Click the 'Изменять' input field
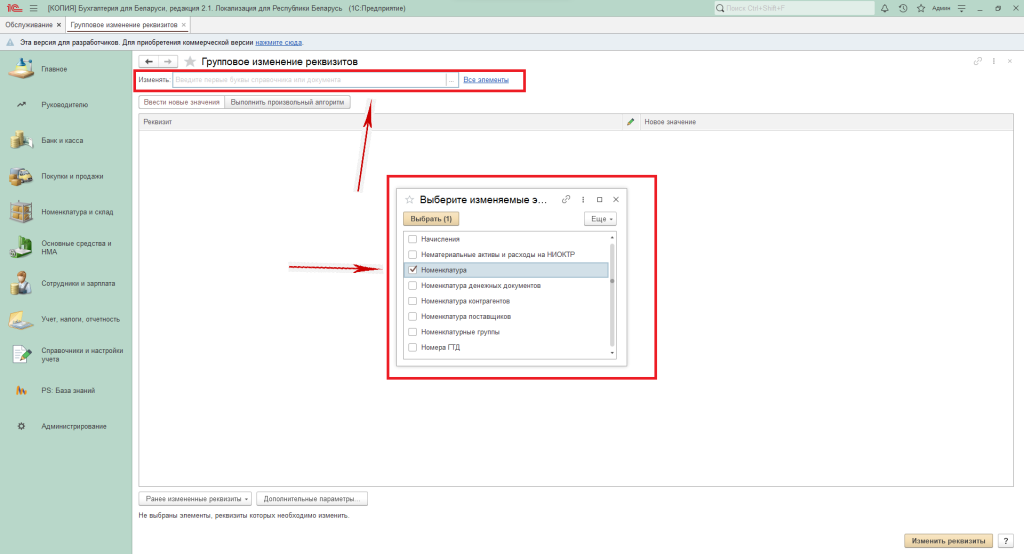Screen dimensions: 1024x554 309,79
